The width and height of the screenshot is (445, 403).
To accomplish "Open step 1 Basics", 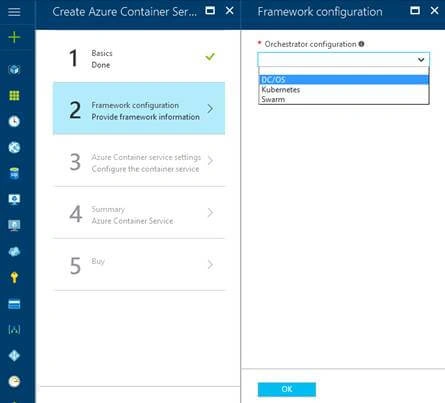I will (x=139, y=56).
